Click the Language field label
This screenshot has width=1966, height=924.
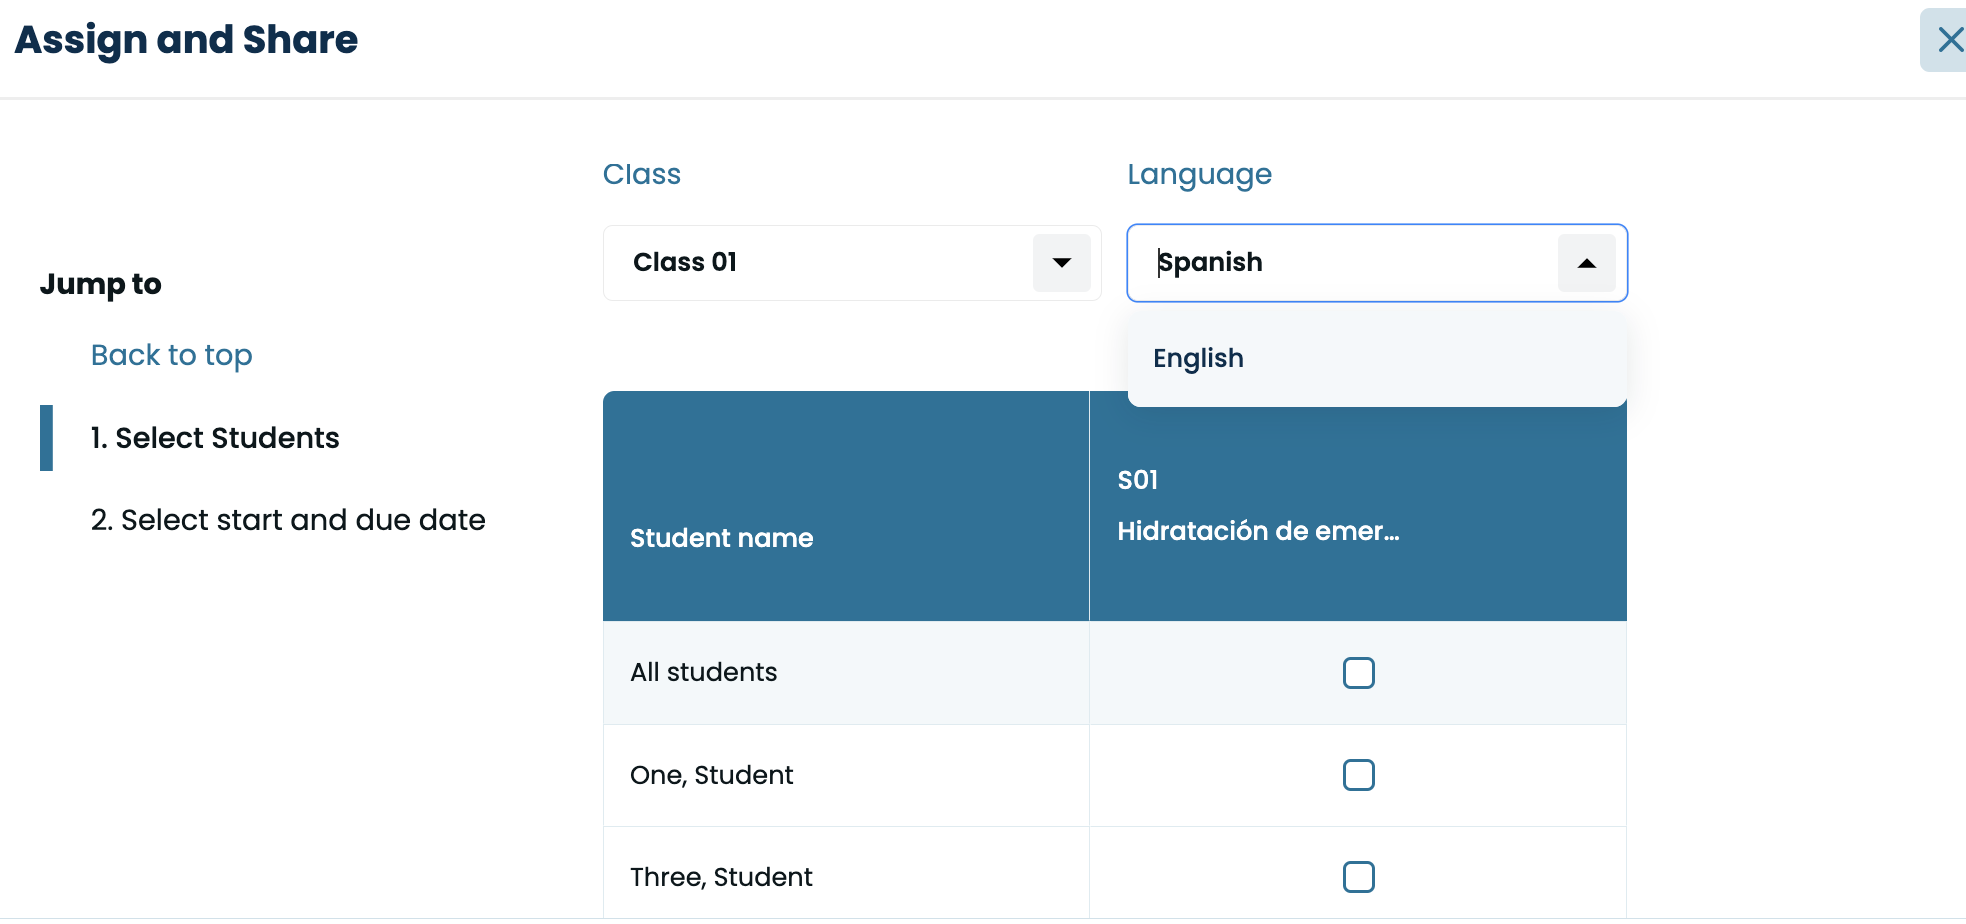click(1200, 175)
